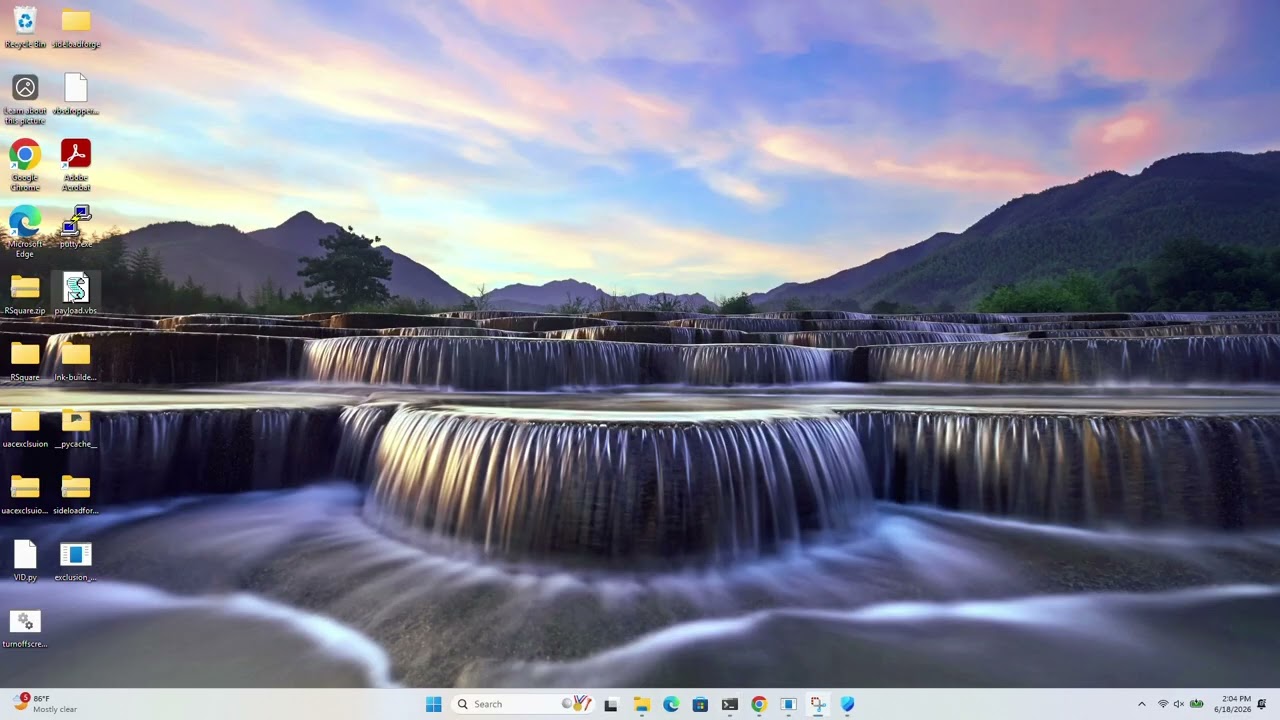Screen dimensions: 1280x720
Task: Select the Microsoft Edge desktop shortcut
Action: (x=25, y=232)
